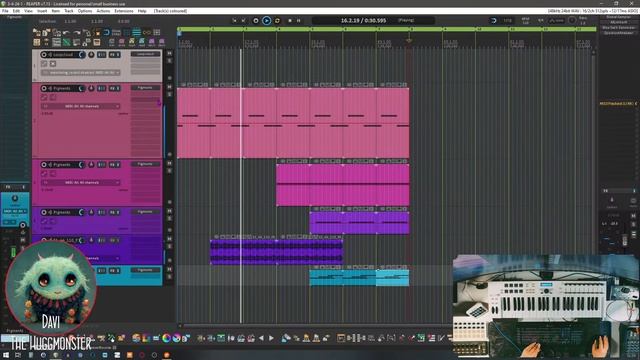Arm the purple Pigments track for recording
Image resolution: width=640 pixels, height=360 pixels.
point(44,212)
